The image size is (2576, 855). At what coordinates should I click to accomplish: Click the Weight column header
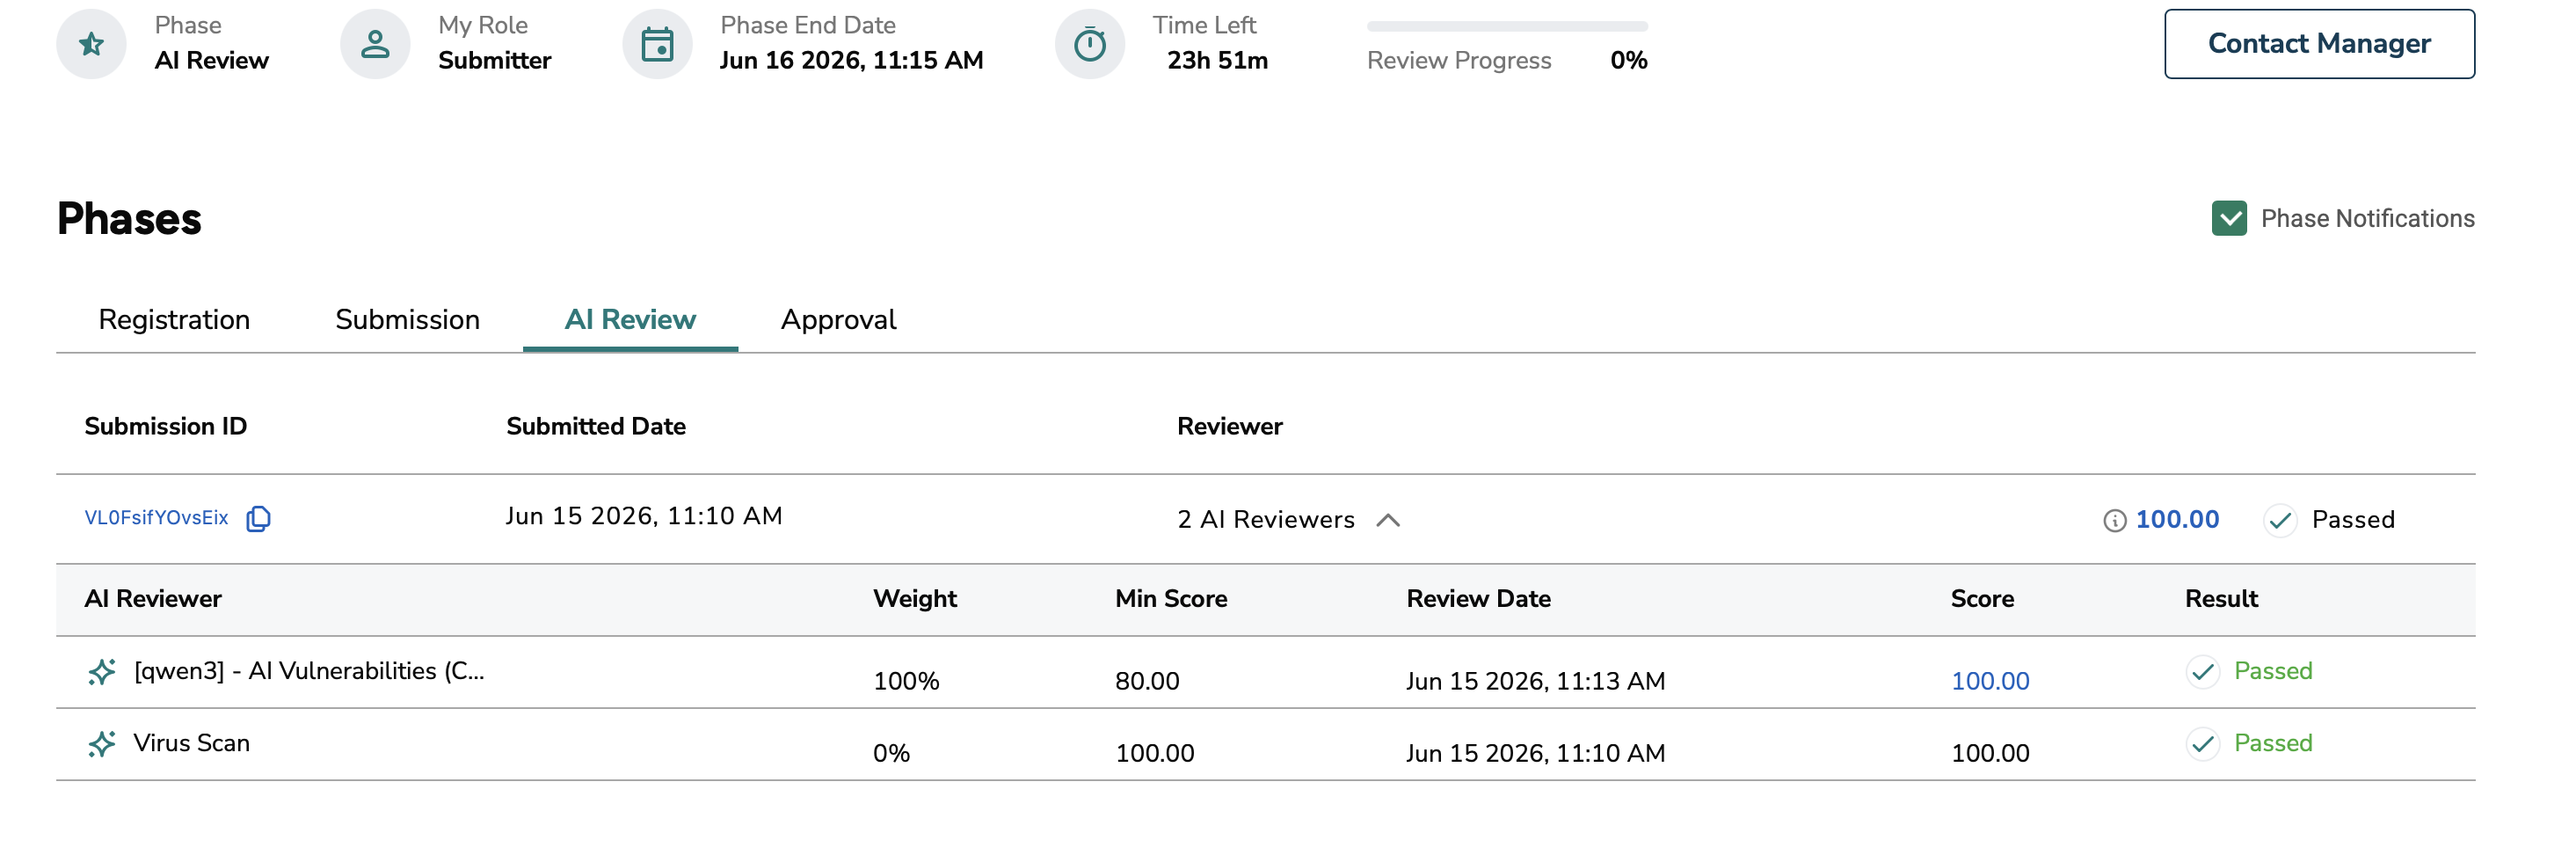[915, 599]
